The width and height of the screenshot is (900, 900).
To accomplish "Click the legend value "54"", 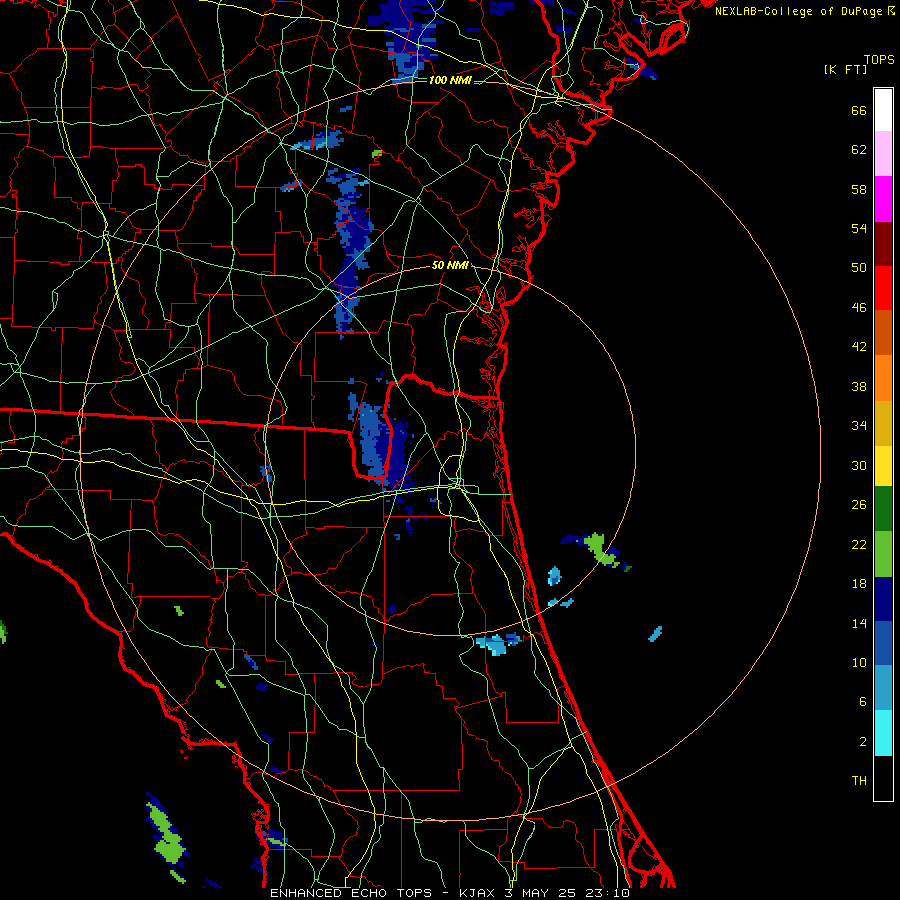I will (x=859, y=228).
